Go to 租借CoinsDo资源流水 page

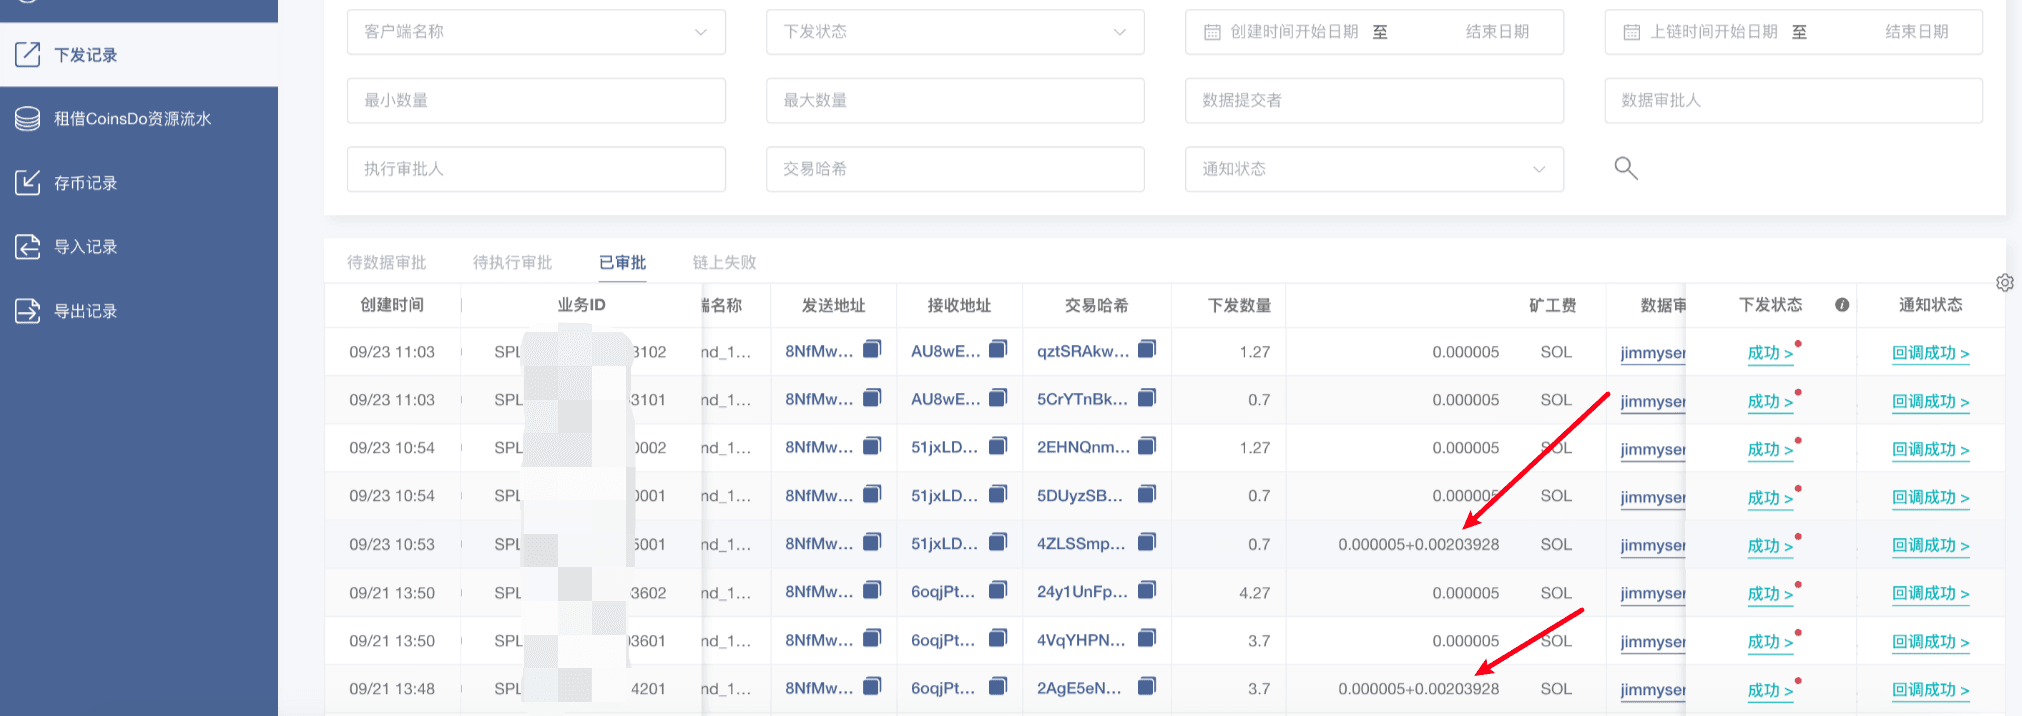pyautogui.click(x=132, y=119)
